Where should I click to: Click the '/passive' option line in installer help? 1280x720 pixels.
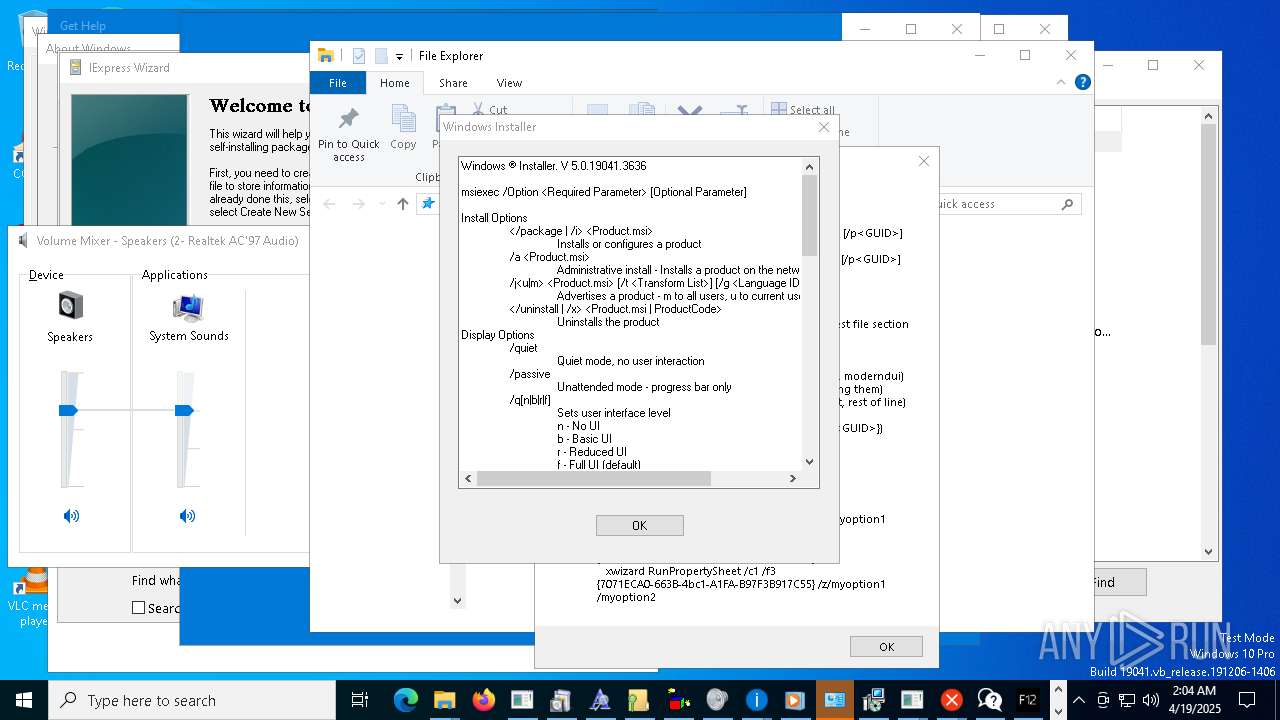530,374
